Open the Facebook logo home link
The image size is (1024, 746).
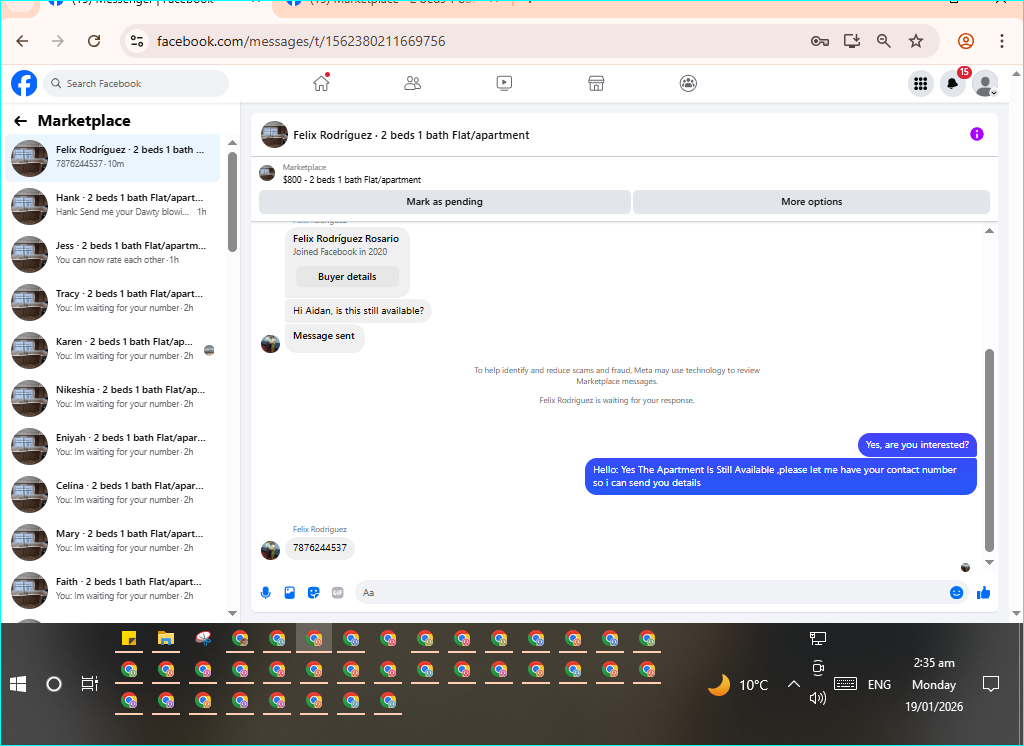pos(24,84)
